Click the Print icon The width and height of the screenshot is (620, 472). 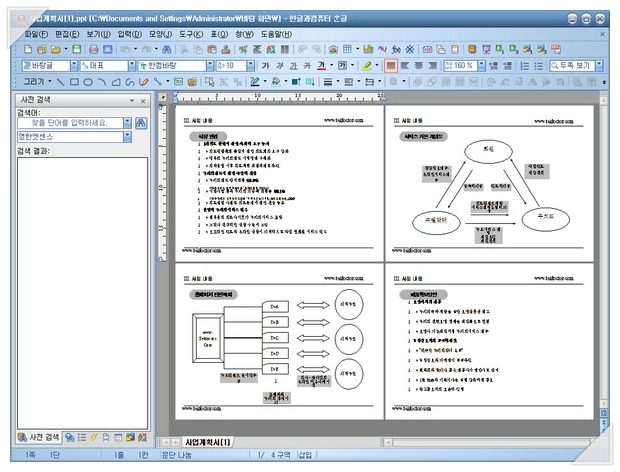coord(94,49)
